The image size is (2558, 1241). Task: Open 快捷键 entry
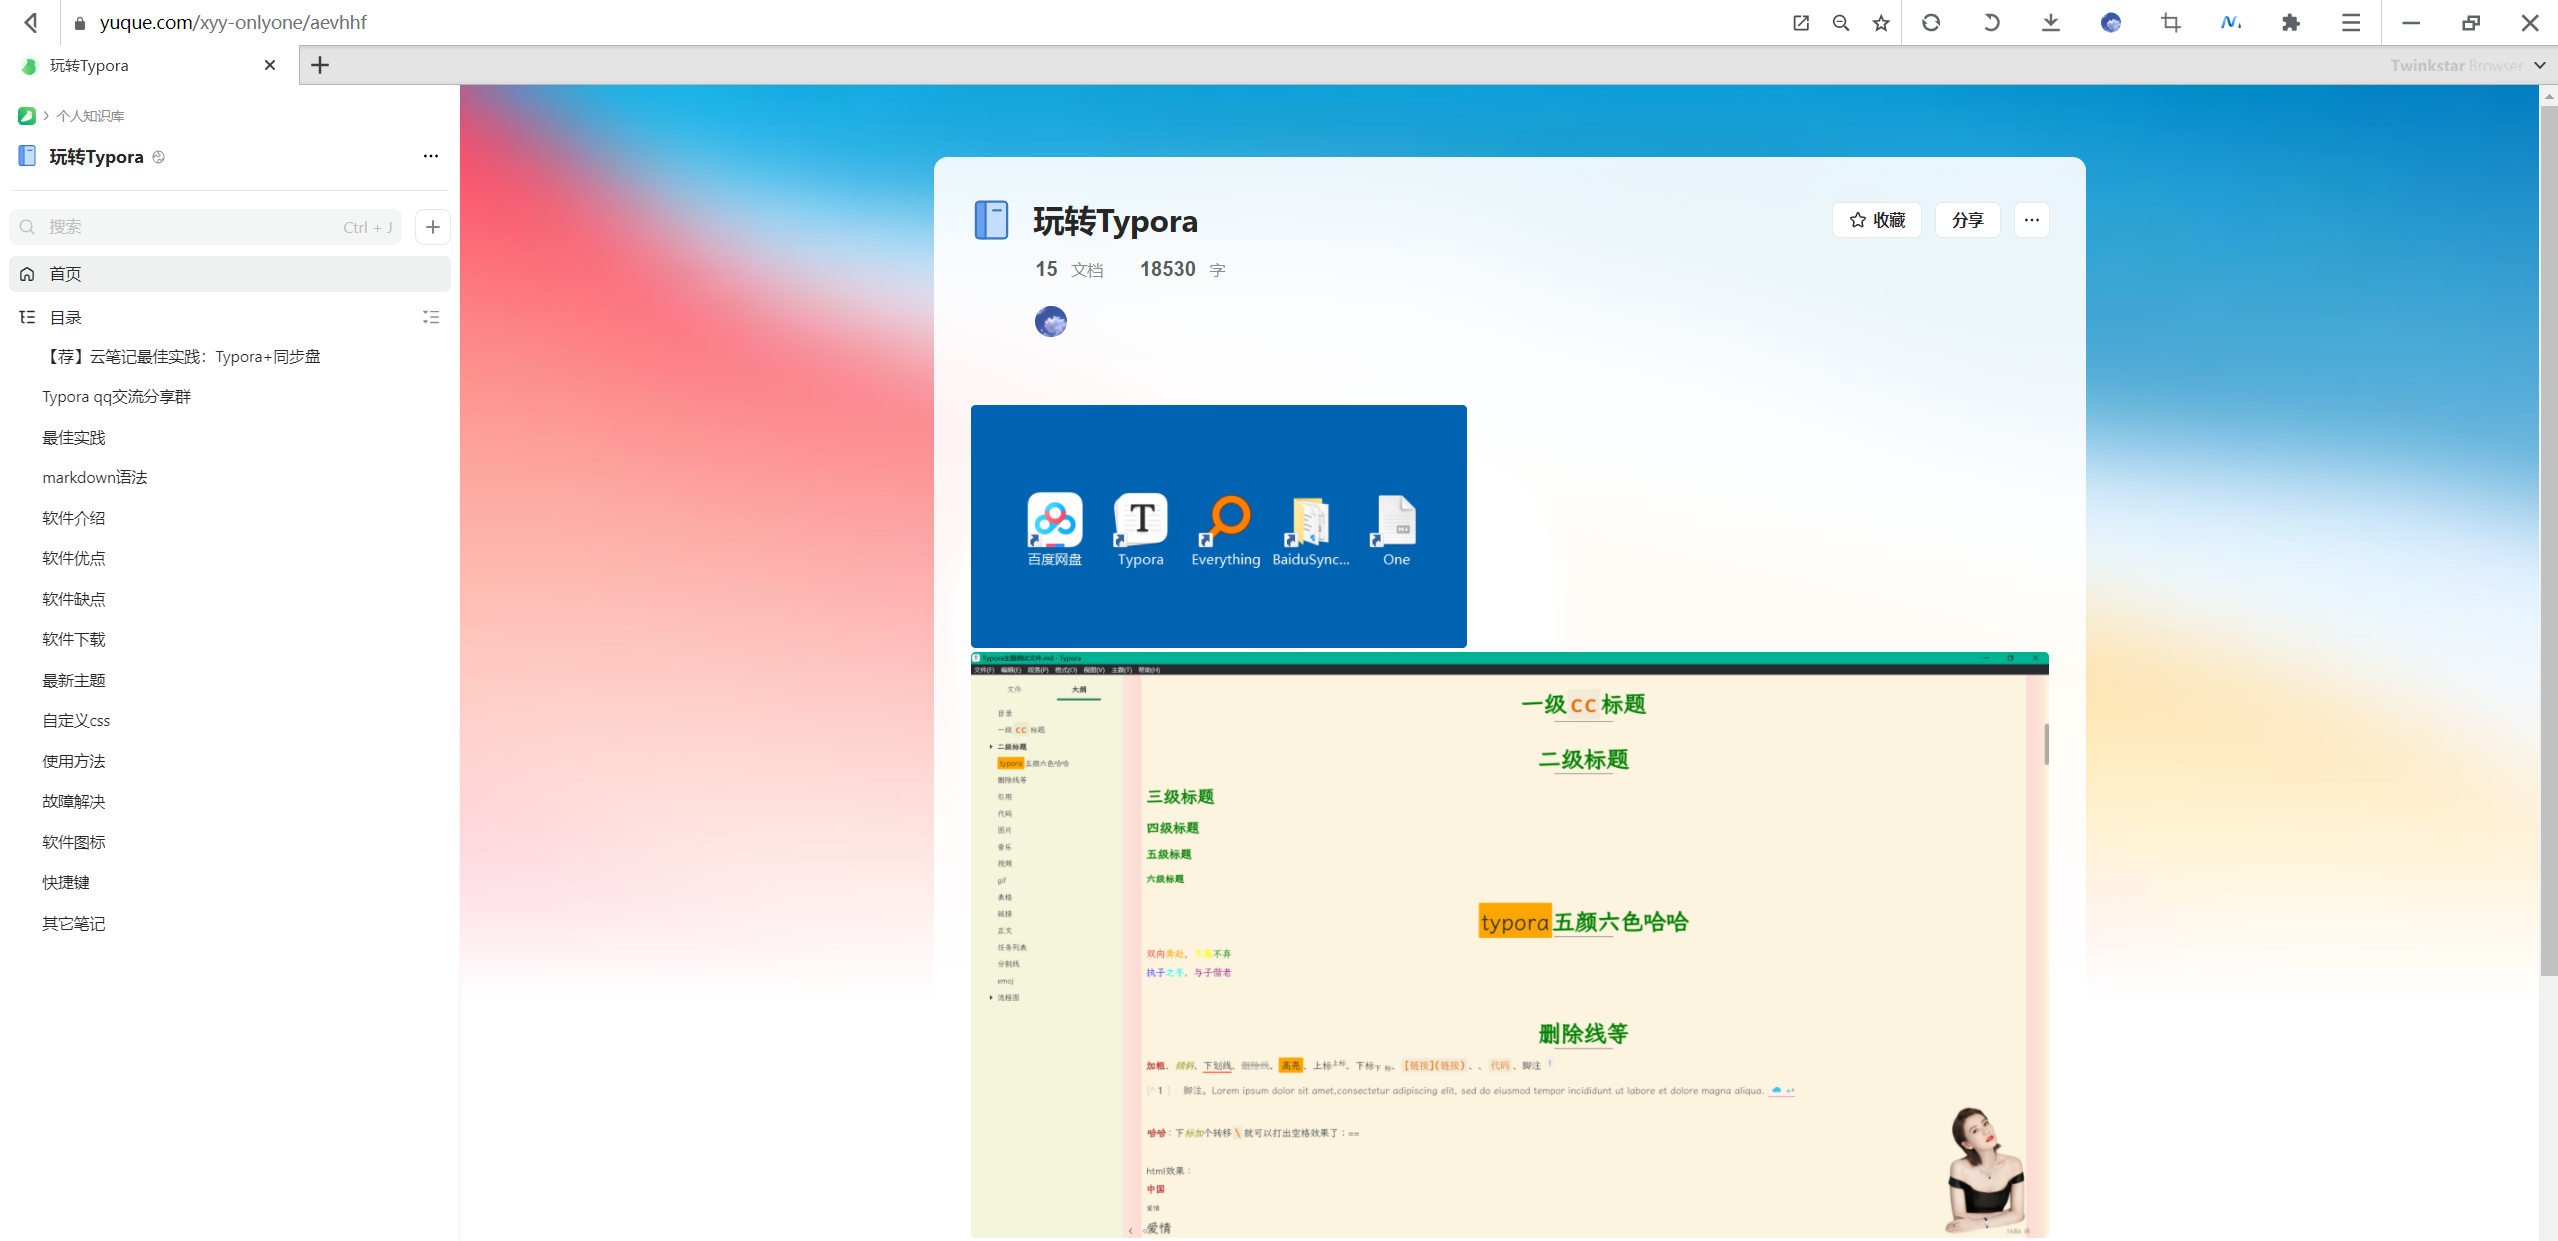coord(66,883)
